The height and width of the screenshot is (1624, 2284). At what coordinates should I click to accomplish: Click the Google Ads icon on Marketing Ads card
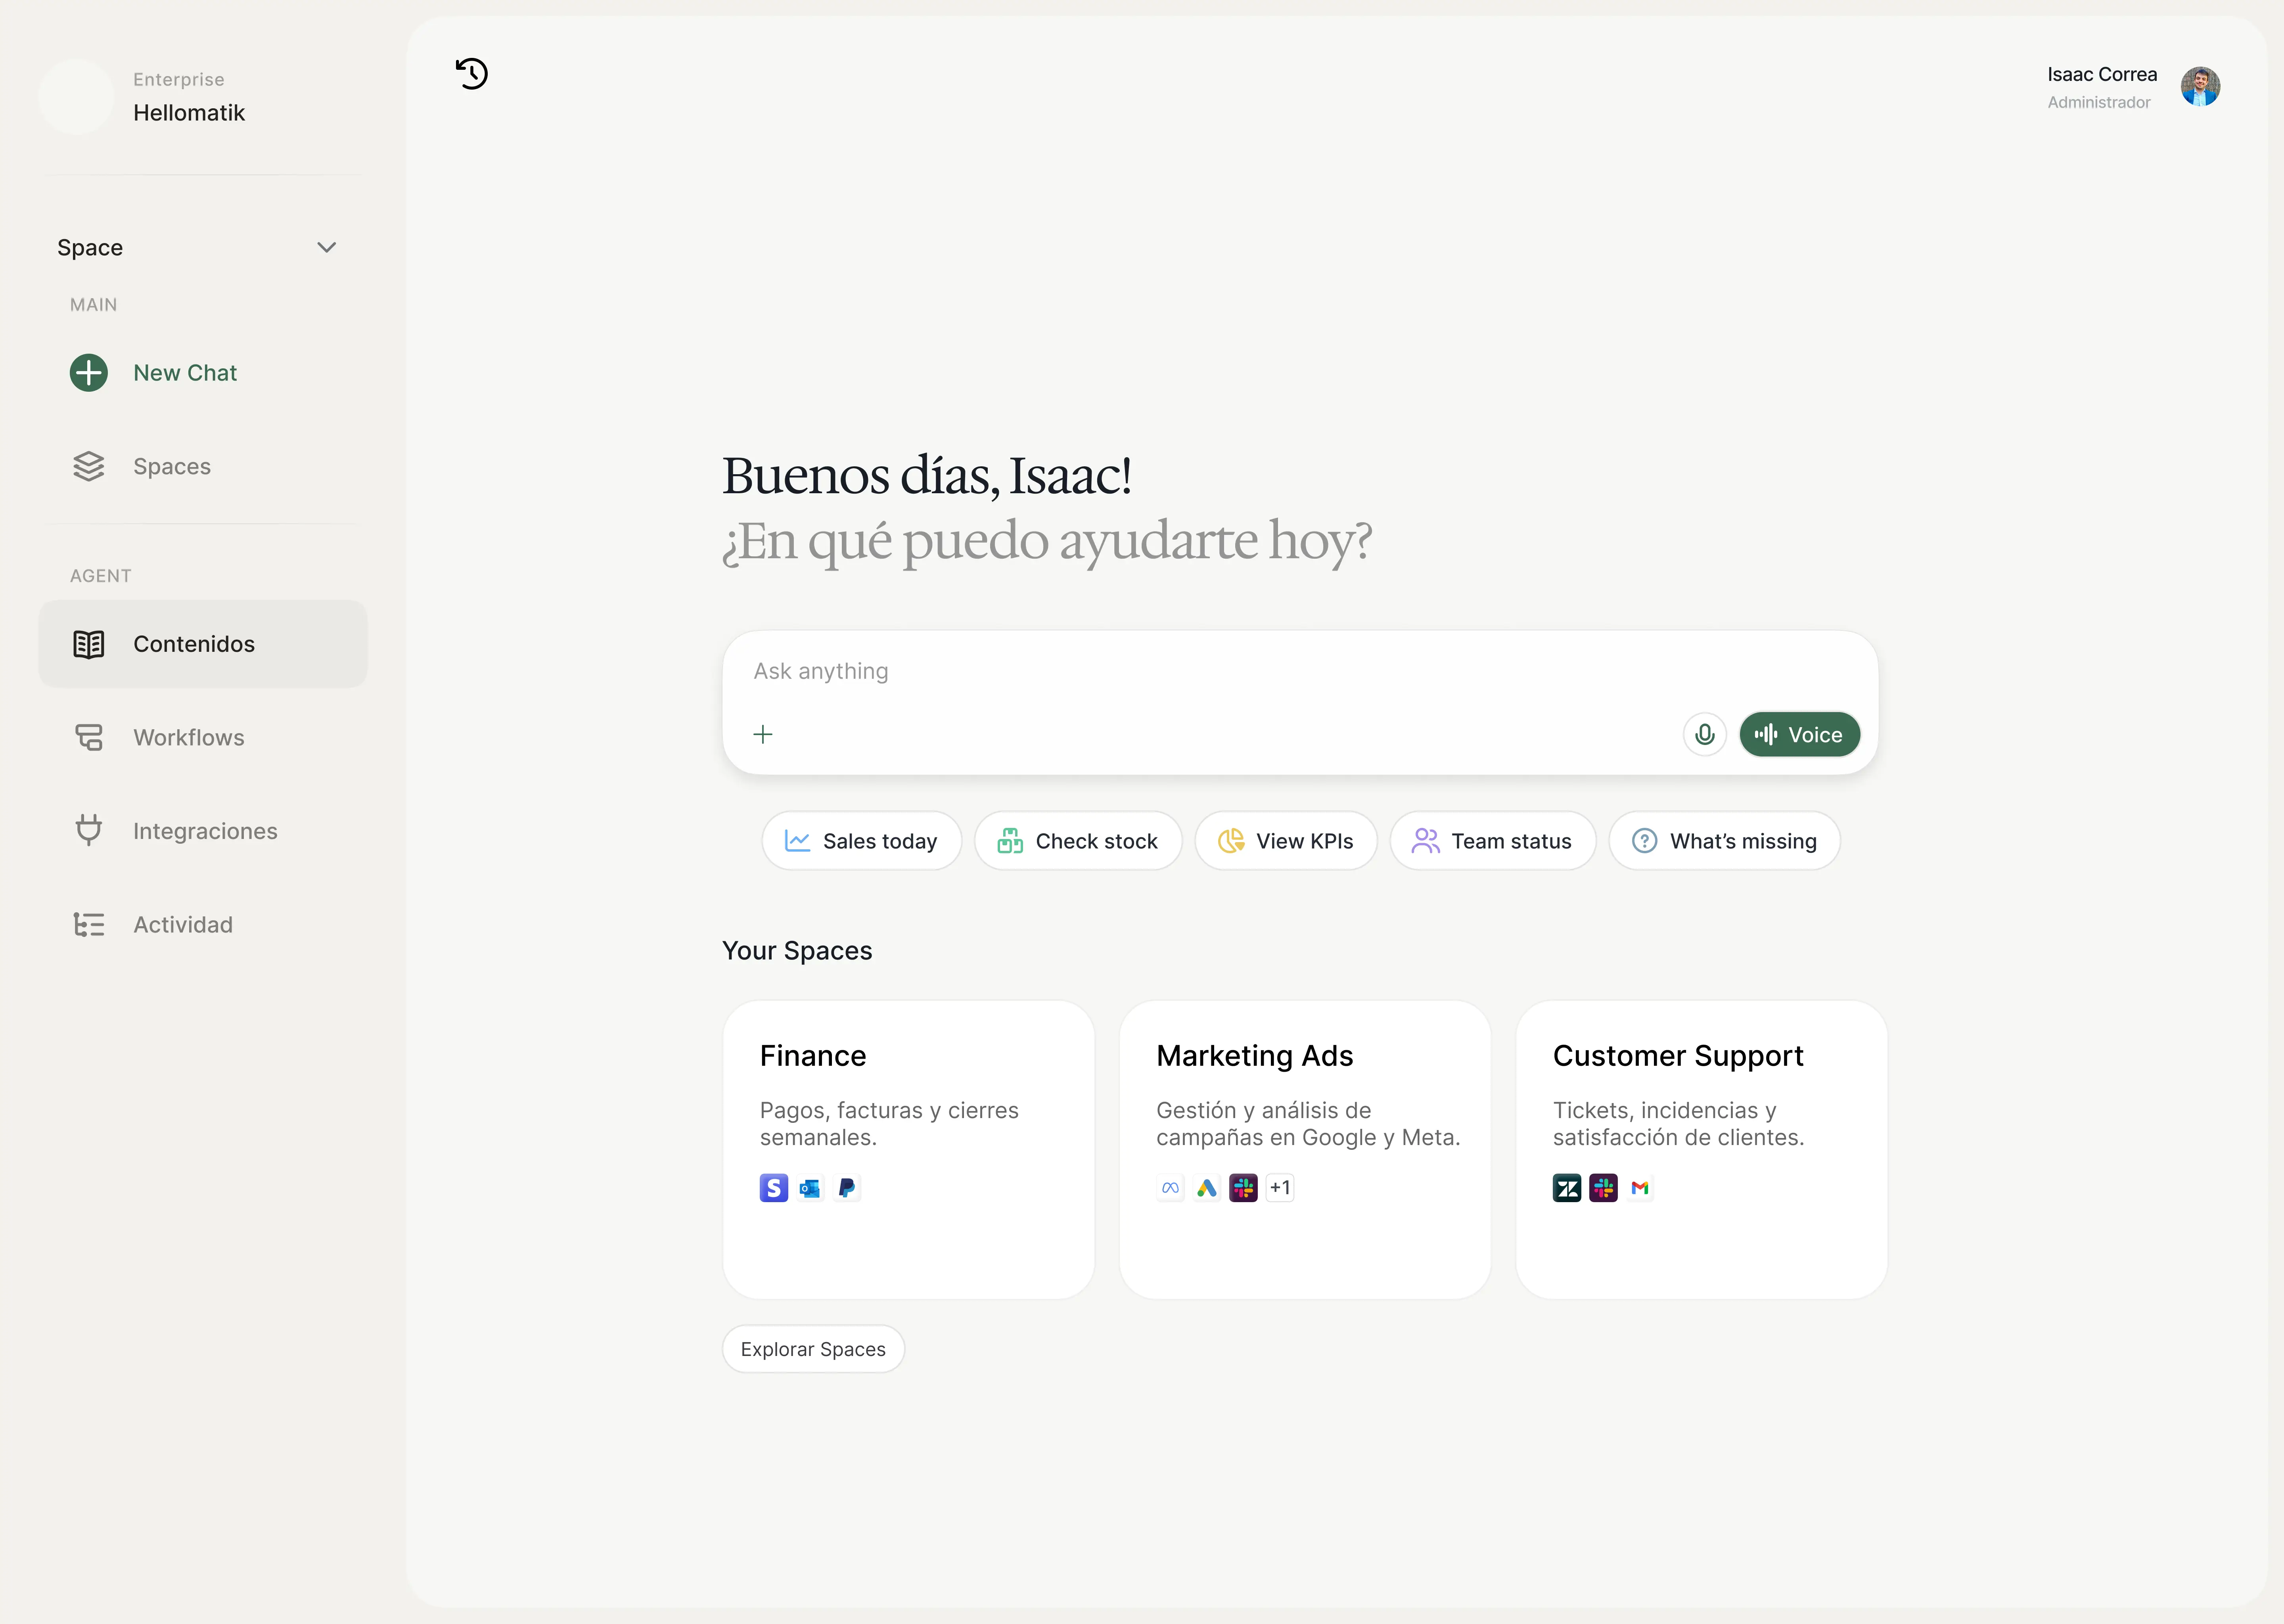click(x=1206, y=1187)
